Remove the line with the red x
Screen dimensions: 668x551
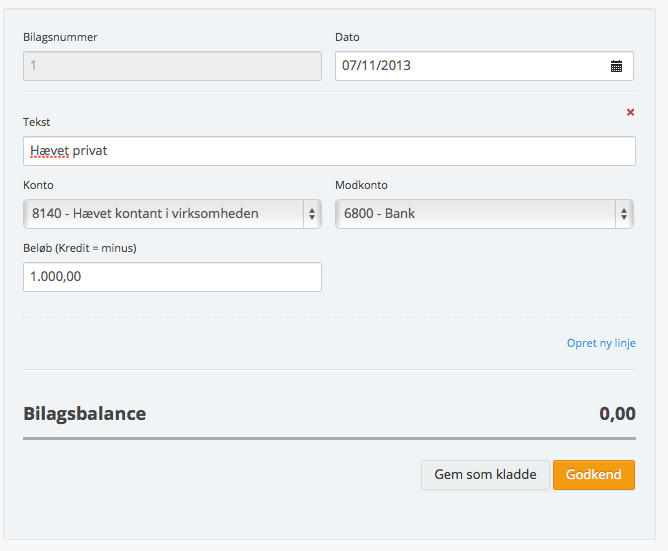point(630,112)
